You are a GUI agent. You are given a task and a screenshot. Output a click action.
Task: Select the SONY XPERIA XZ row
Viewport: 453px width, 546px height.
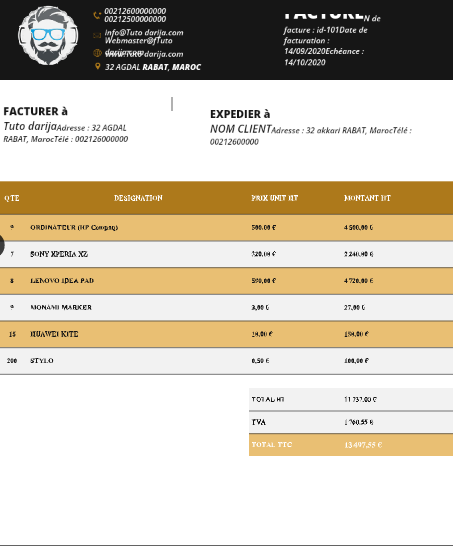pyautogui.click(x=226, y=254)
